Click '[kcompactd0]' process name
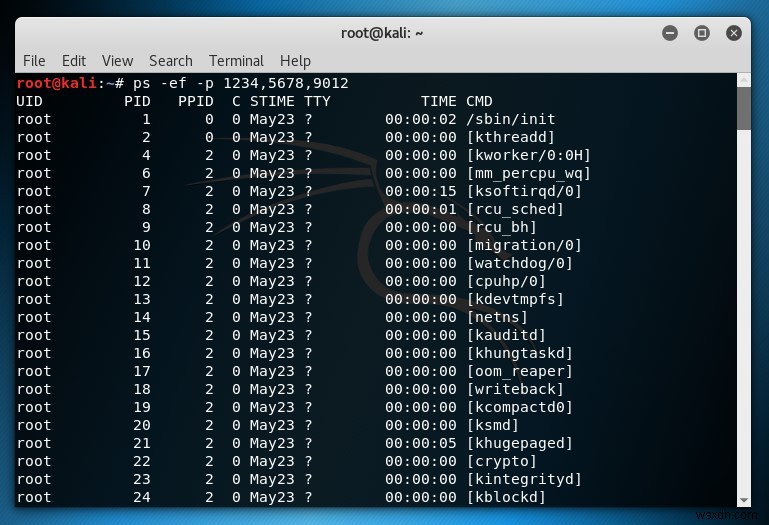Viewport: 769px width, 525px height. [x=519, y=407]
